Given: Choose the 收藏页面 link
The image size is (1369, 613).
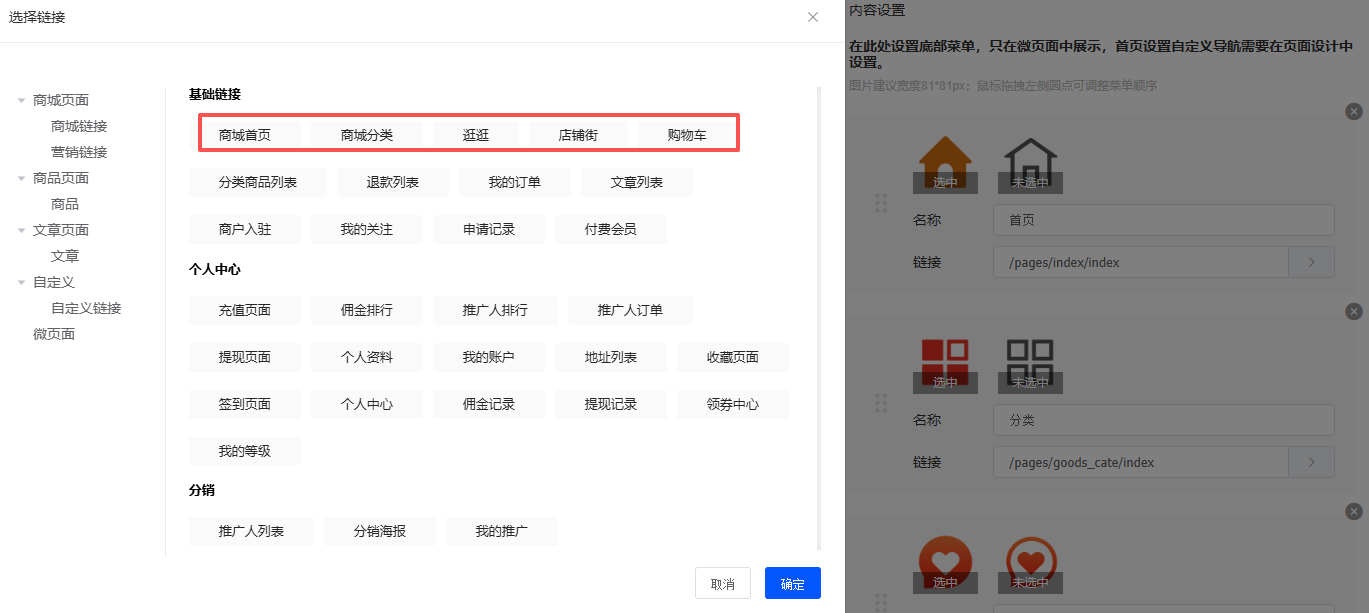Looking at the screenshot, I should [x=733, y=357].
